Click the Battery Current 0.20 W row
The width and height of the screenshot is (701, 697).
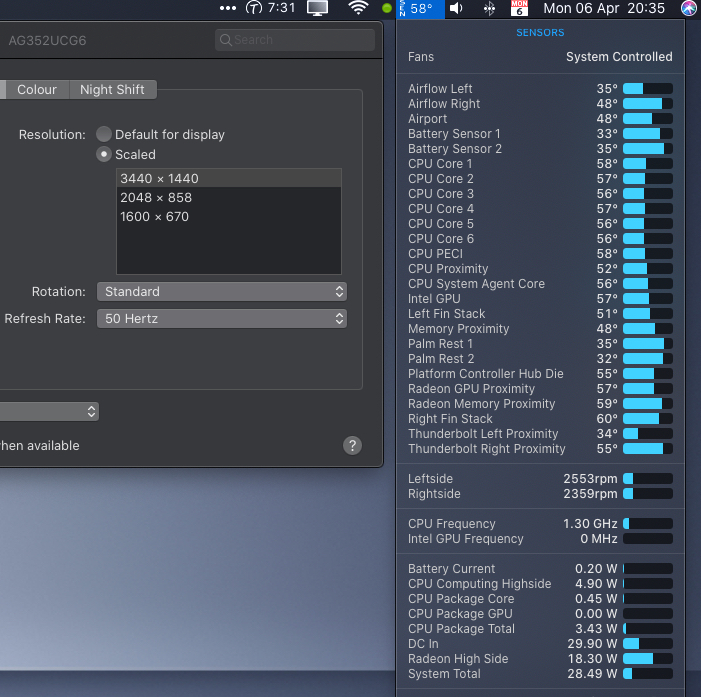tap(540, 569)
